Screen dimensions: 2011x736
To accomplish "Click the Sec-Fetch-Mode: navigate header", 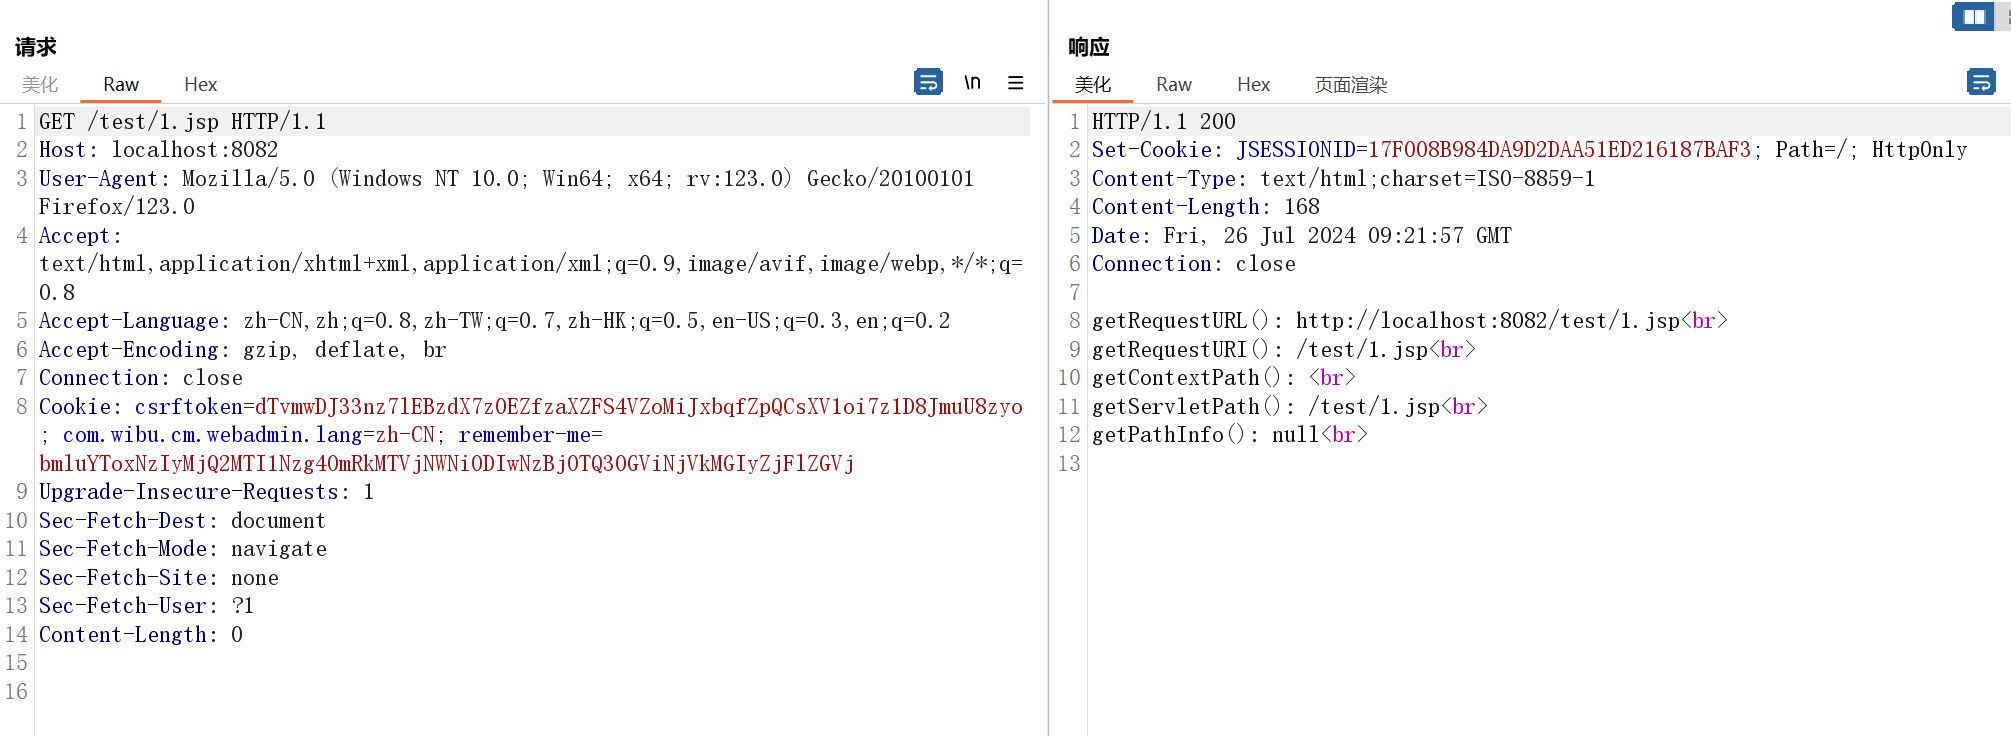I will pos(183,549).
